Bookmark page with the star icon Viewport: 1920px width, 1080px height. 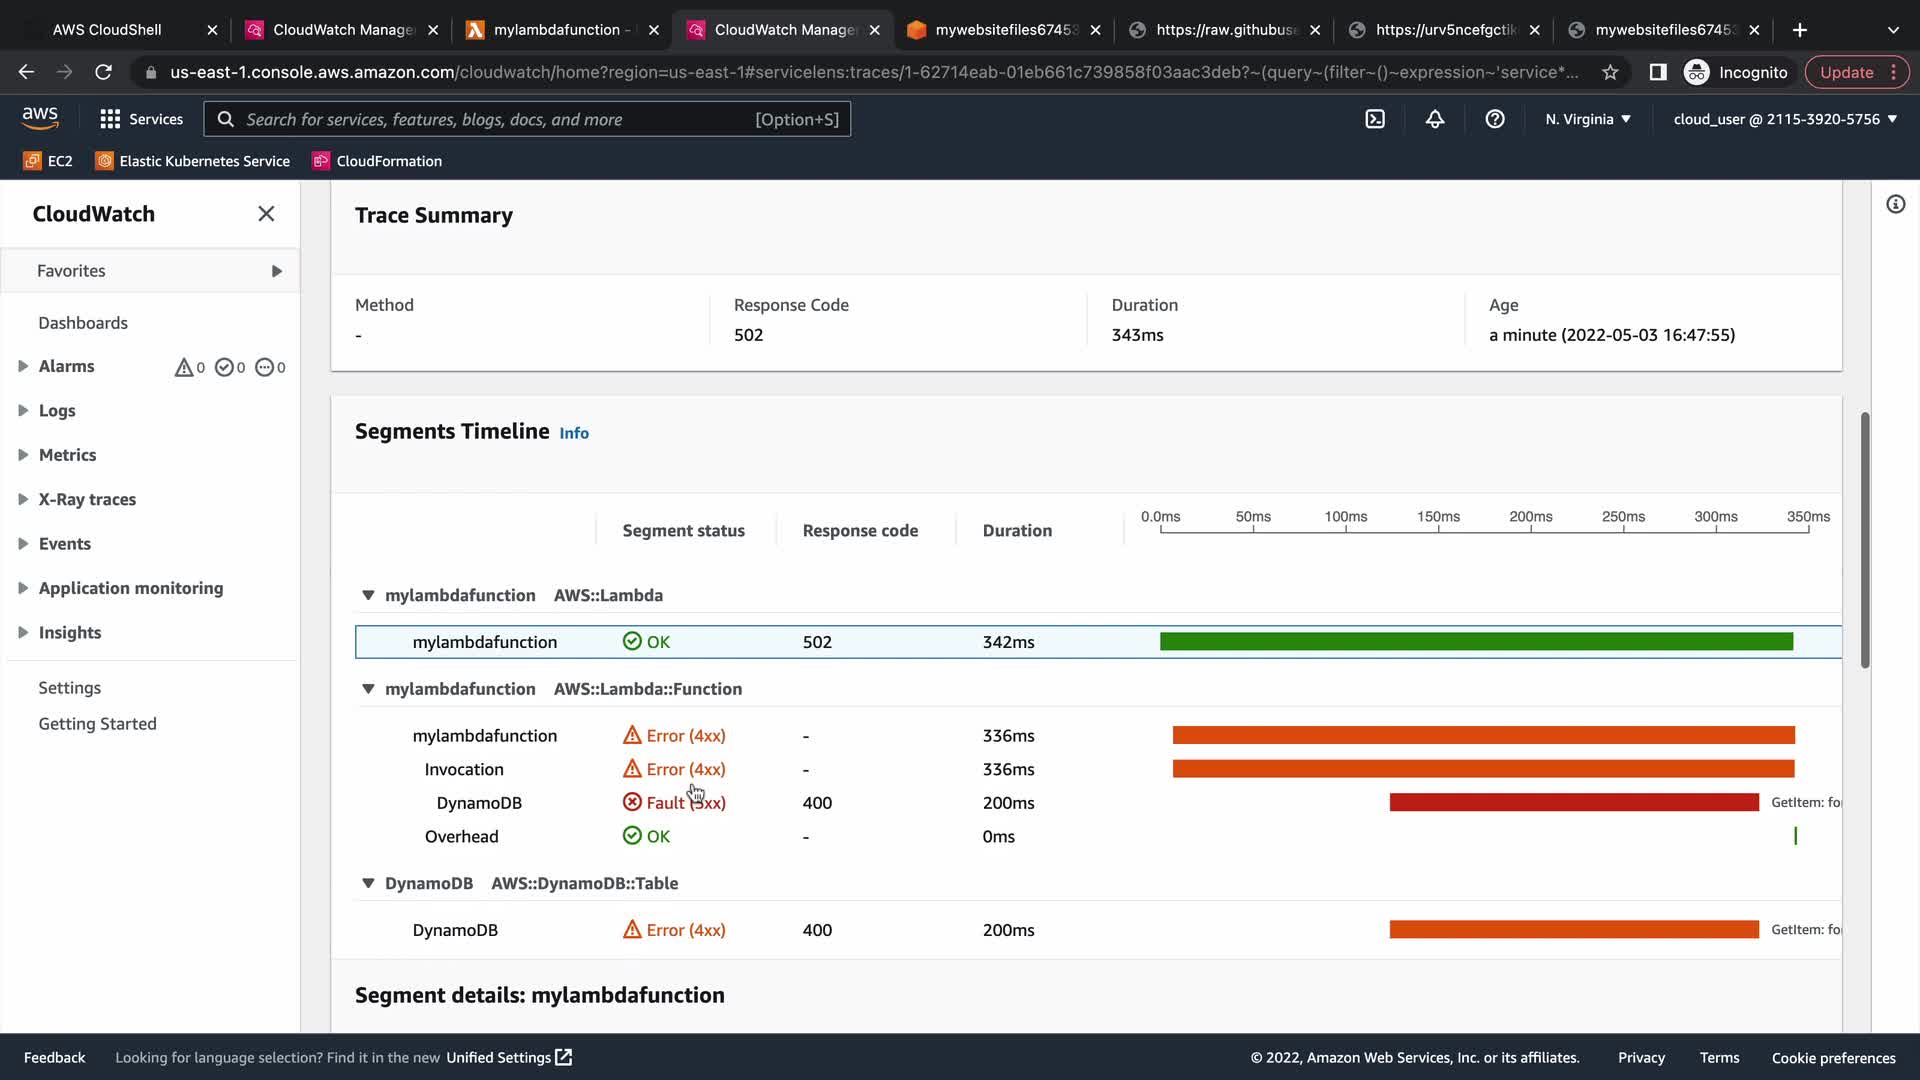coord(1610,72)
